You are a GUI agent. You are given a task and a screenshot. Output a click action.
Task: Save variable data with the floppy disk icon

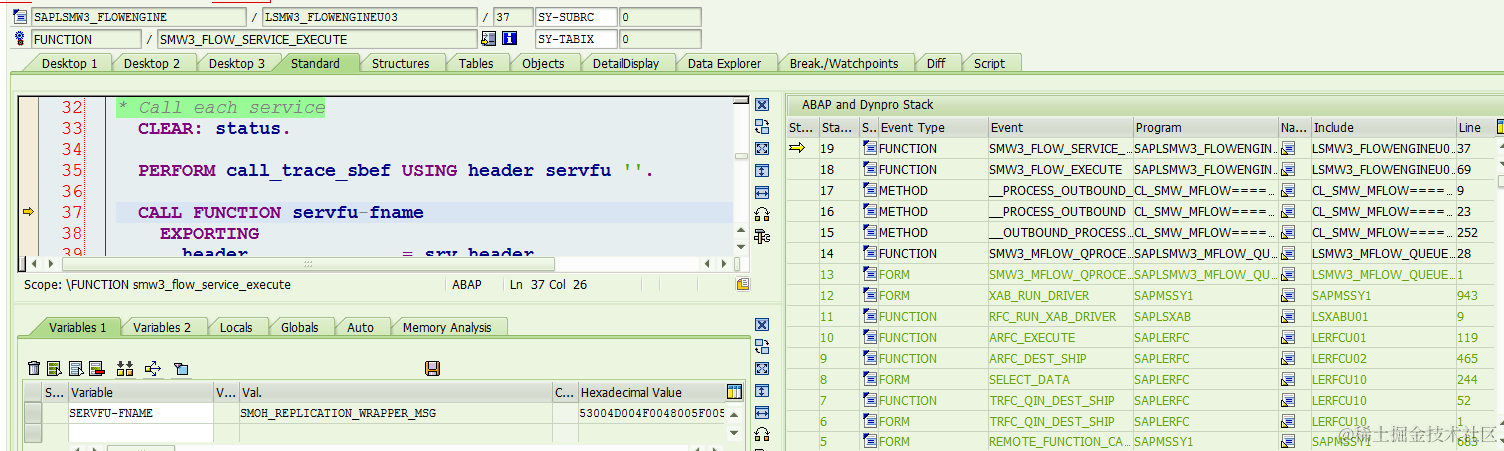[x=433, y=369]
